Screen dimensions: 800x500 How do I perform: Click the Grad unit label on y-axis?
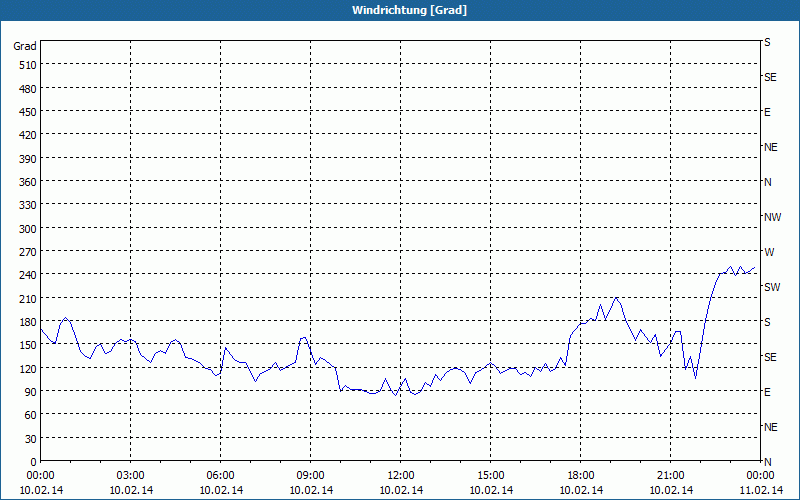25,46
